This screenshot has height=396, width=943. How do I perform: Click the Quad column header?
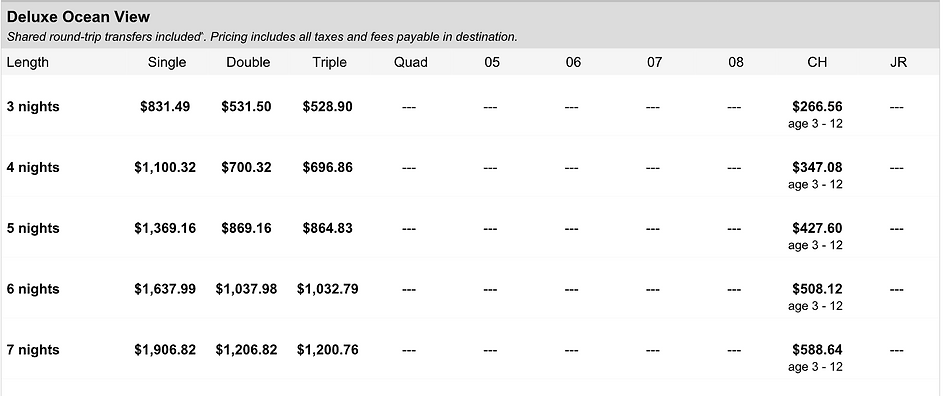point(411,63)
